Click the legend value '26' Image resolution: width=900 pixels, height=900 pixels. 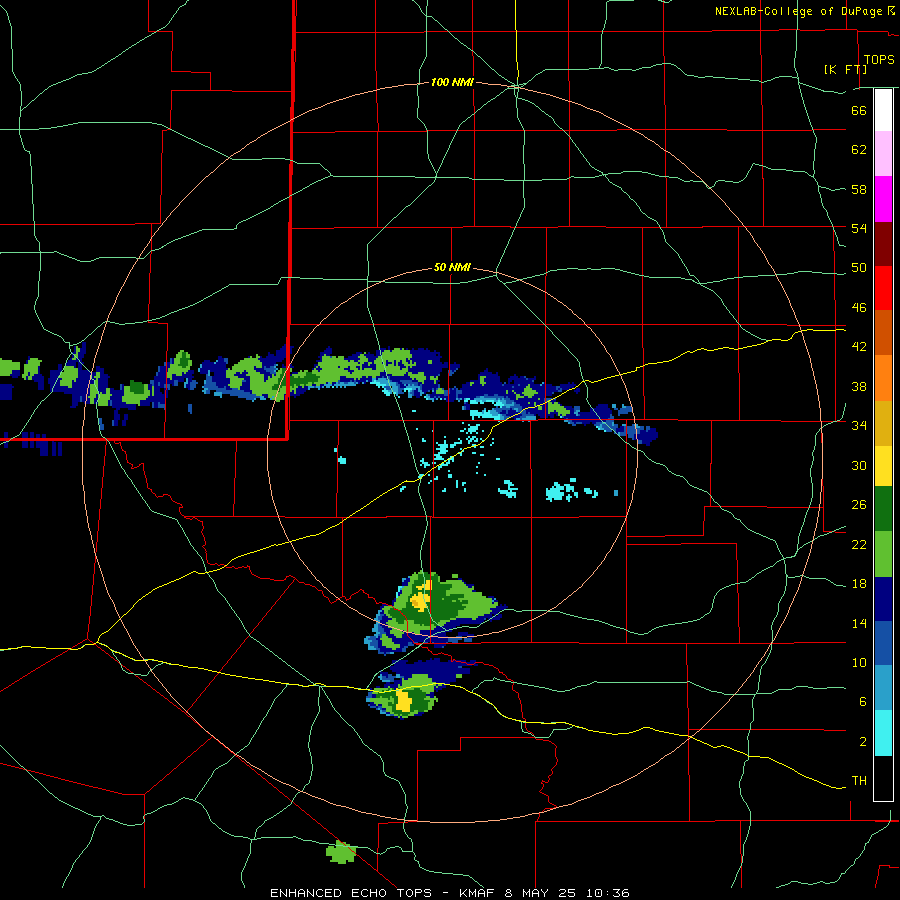click(859, 505)
